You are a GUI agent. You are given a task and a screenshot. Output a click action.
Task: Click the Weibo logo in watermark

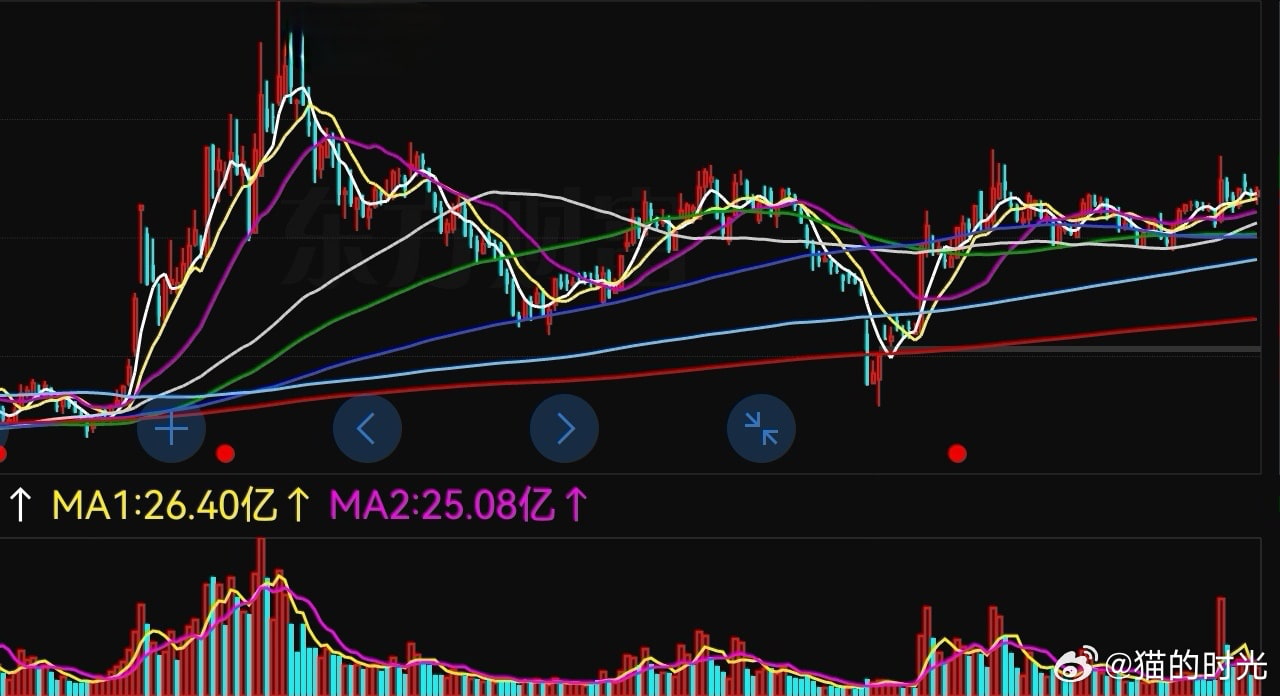tap(1075, 663)
